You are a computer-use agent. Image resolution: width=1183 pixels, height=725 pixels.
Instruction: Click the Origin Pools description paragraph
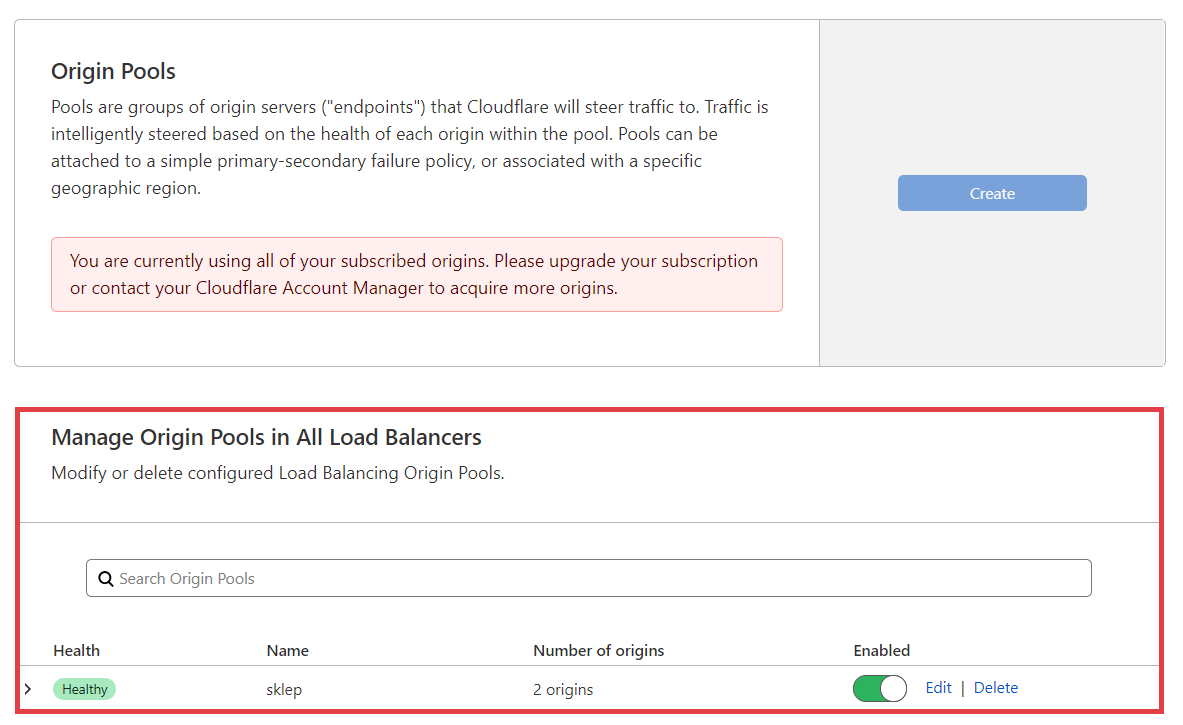coord(410,147)
